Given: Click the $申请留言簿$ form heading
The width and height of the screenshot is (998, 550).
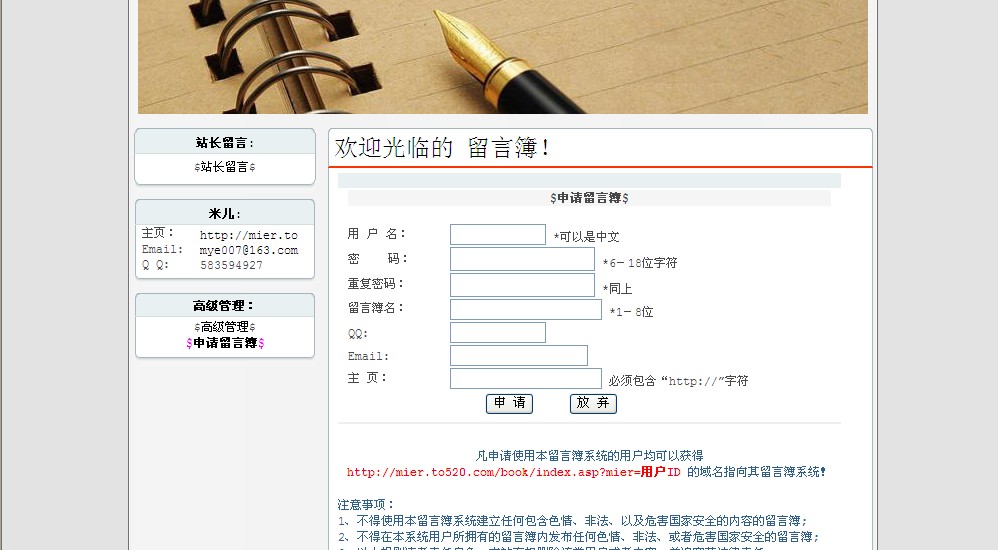Looking at the screenshot, I should tap(589, 198).
